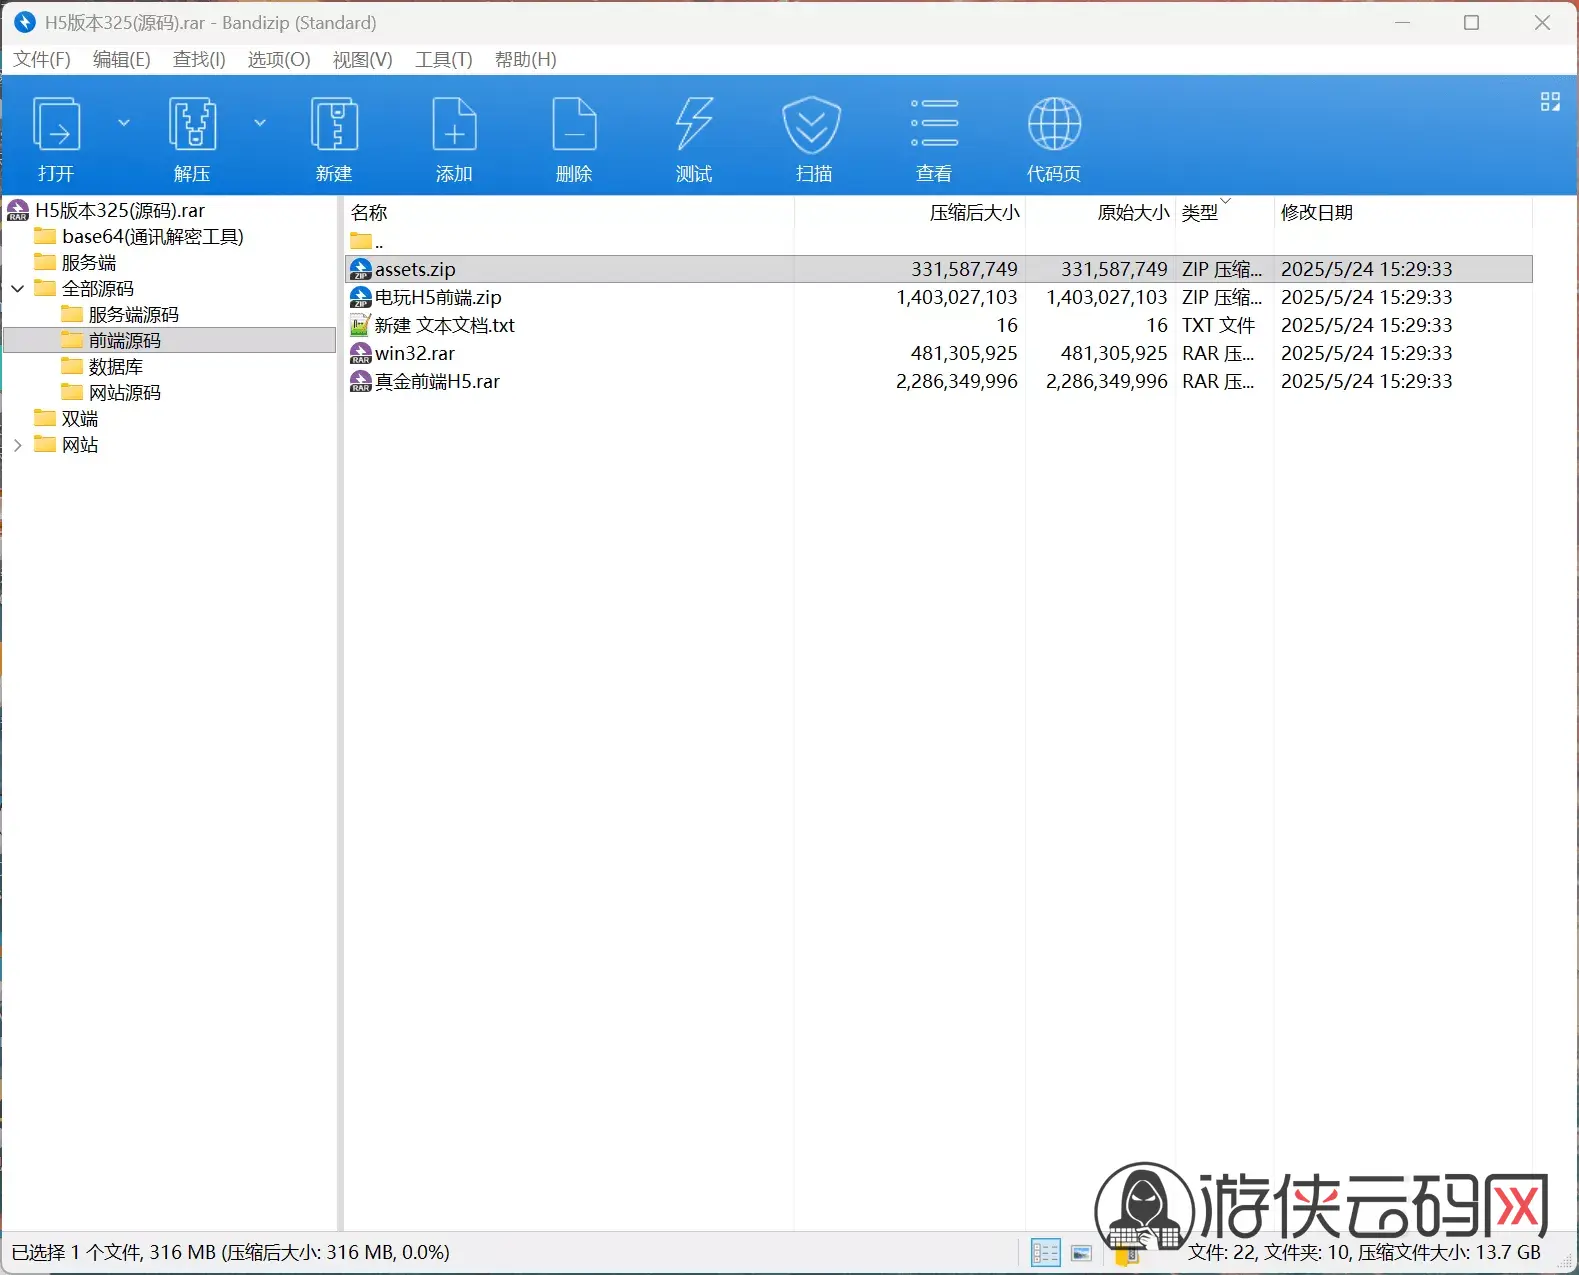Select 服务端源码 folder in tree
This screenshot has width=1579, height=1275.
coord(134,315)
